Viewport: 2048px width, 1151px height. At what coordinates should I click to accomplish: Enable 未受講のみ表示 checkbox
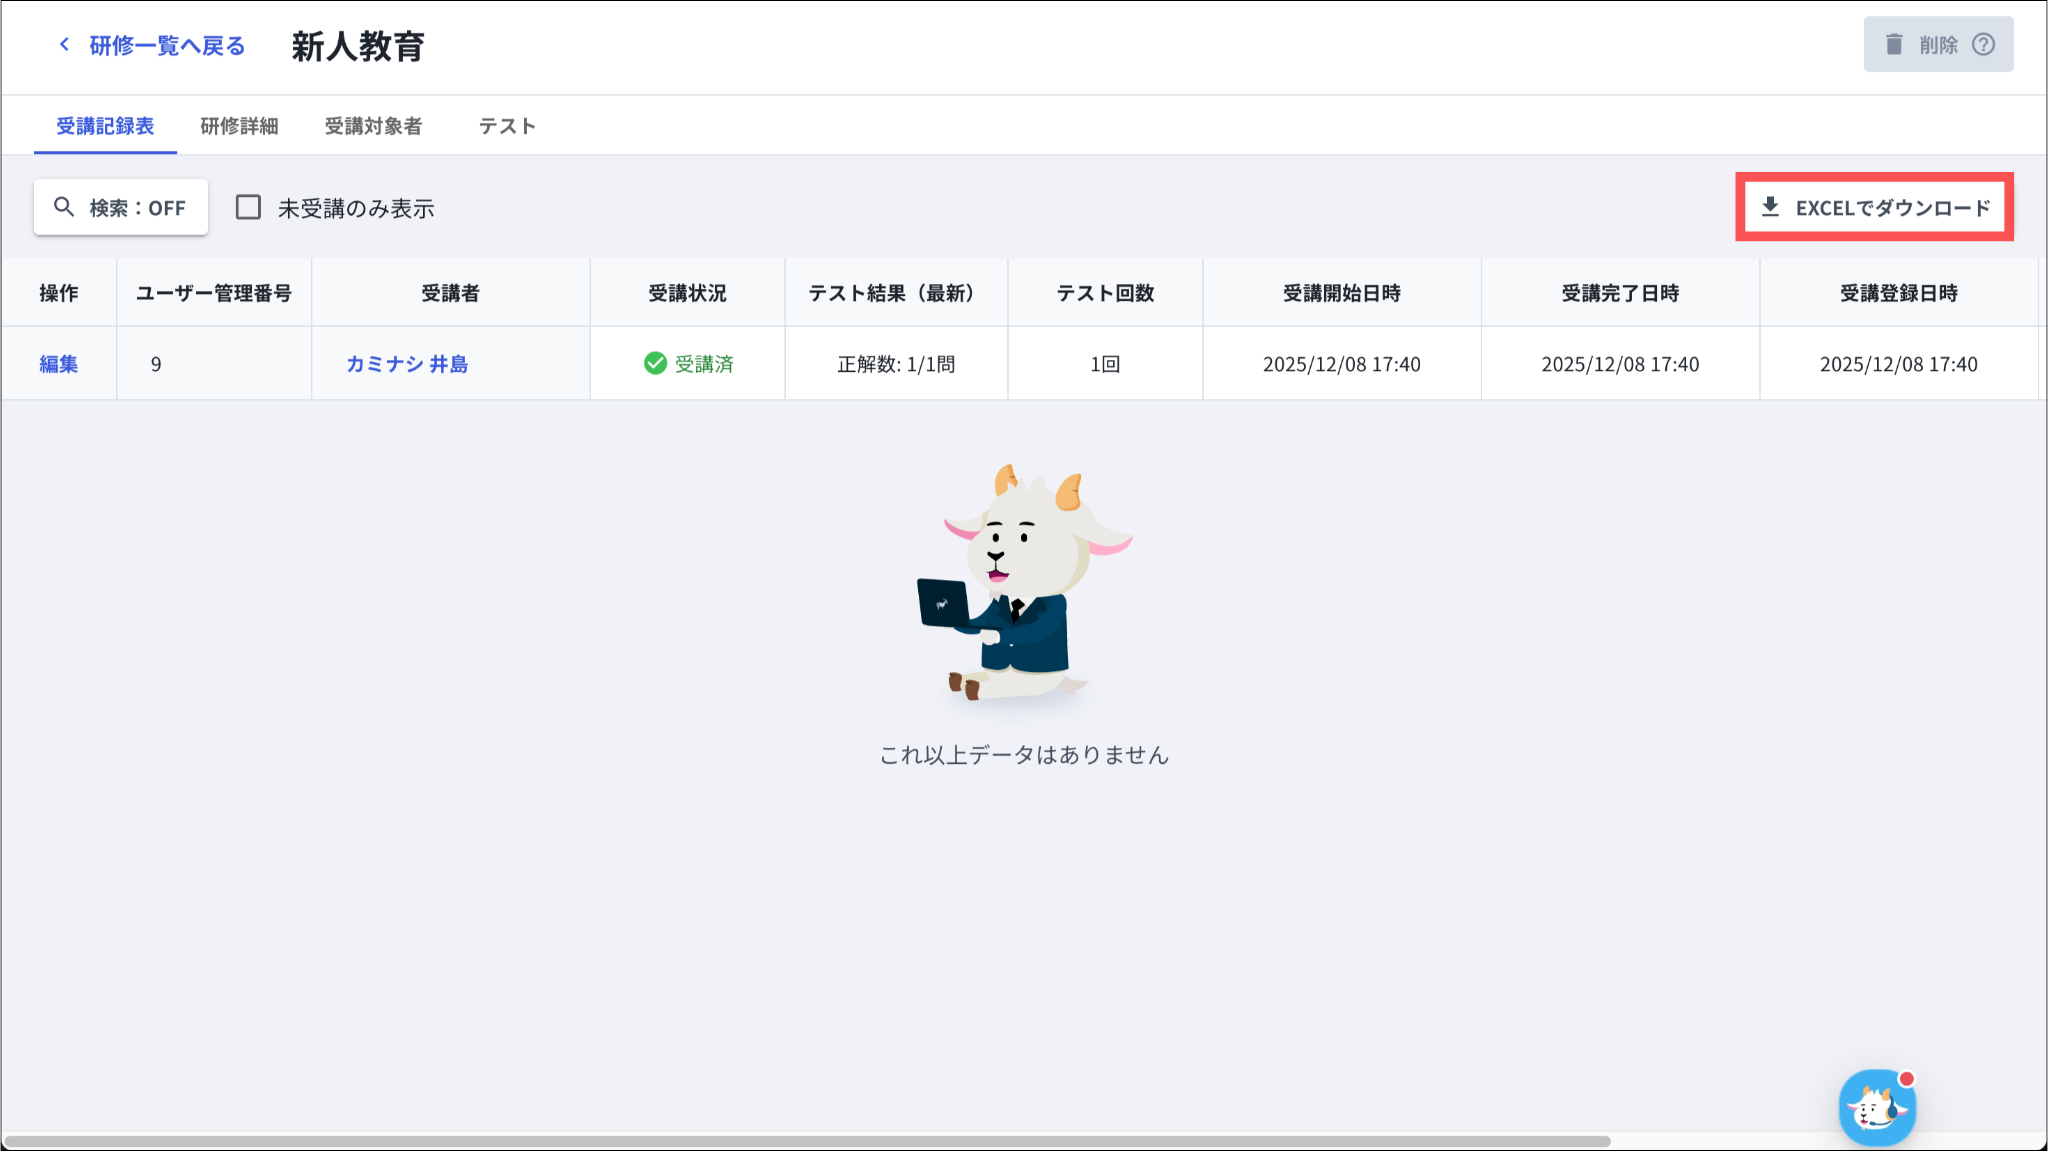[x=248, y=207]
